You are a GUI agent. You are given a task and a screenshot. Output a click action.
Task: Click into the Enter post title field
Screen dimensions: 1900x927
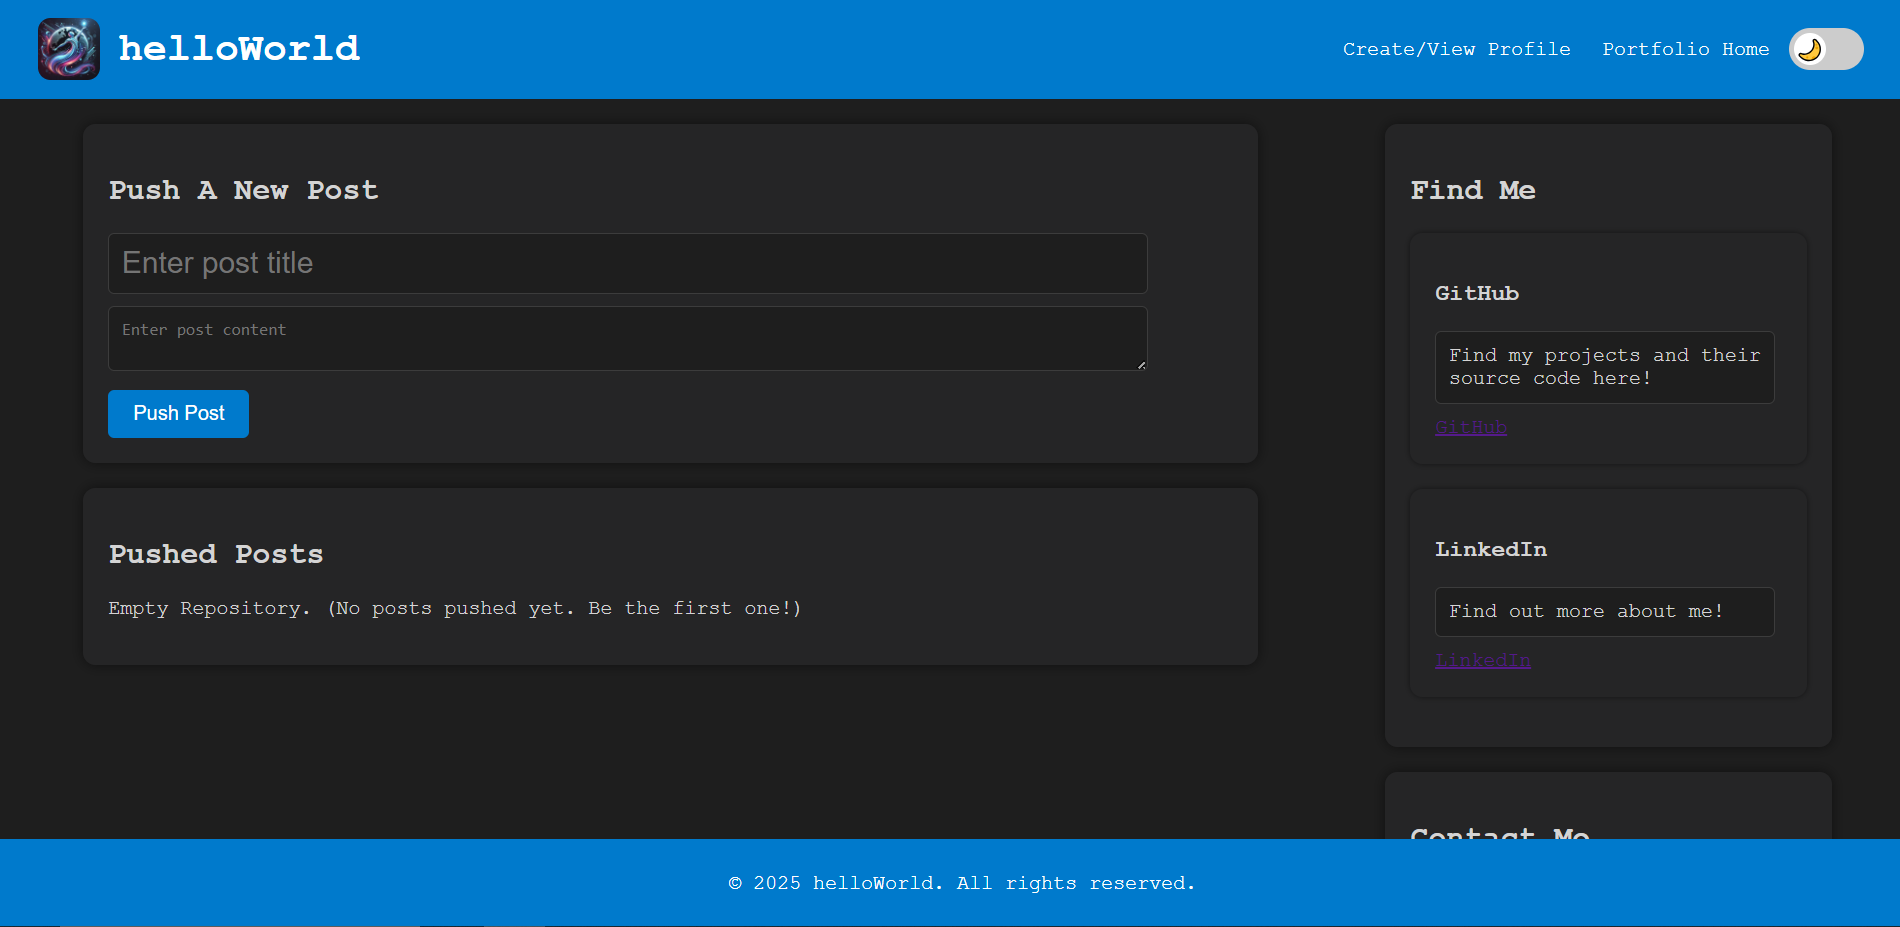click(x=627, y=263)
